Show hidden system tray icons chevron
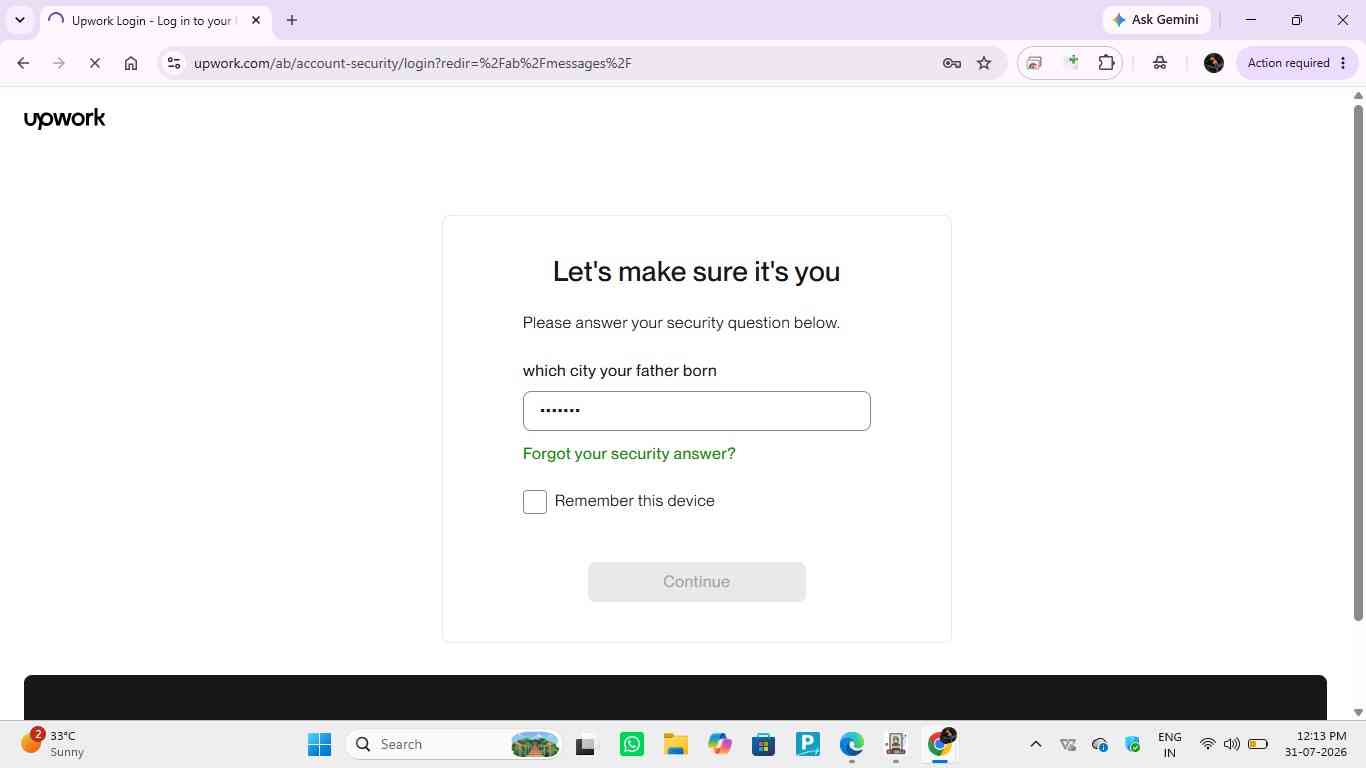1366x768 pixels. coord(1036,744)
